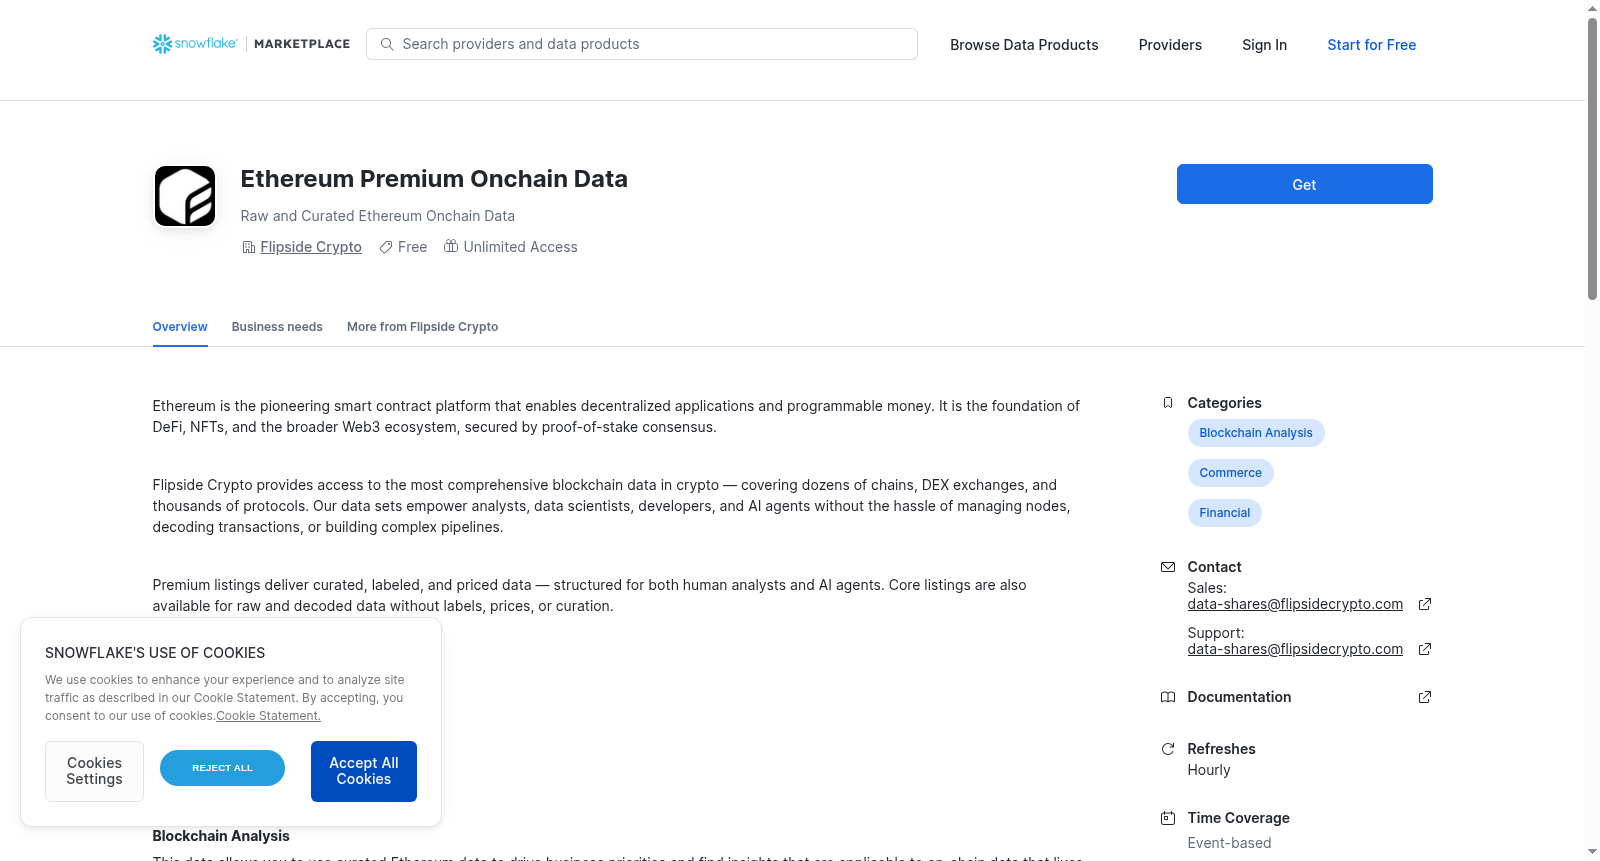Click the Contact envelope icon
The width and height of the screenshot is (1600, 861).
(1167, 567)
